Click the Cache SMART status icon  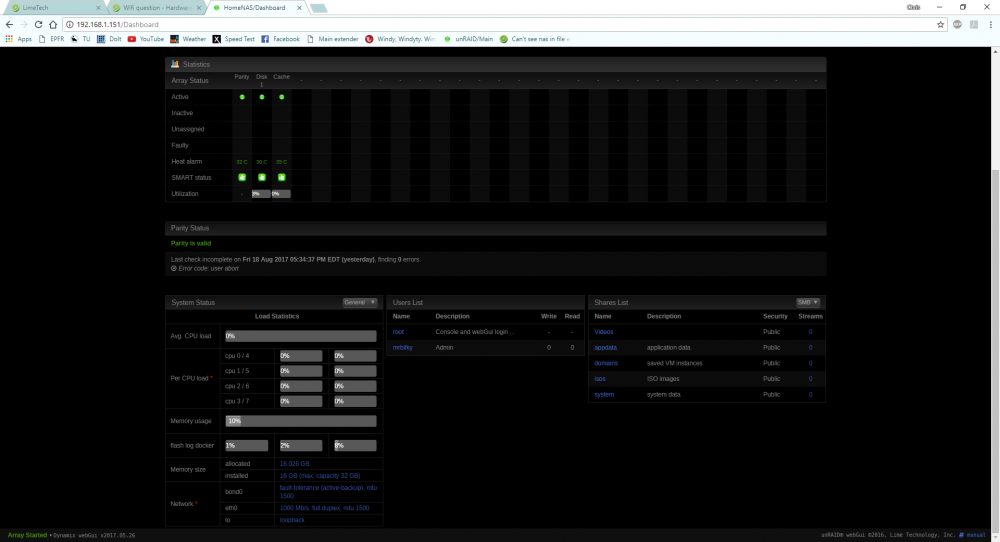click(281, 177)
